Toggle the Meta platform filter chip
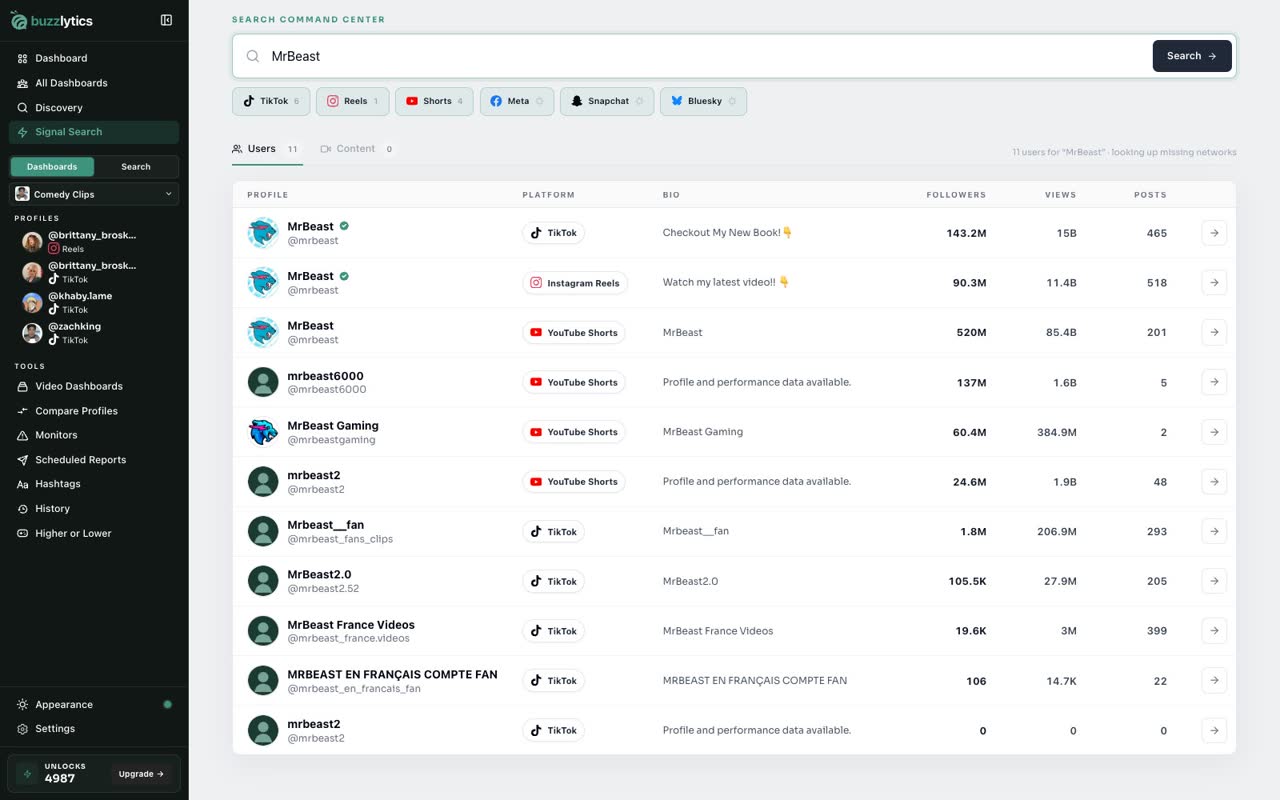The height and width of the screenshot is (800, 1280). point(517,101)
